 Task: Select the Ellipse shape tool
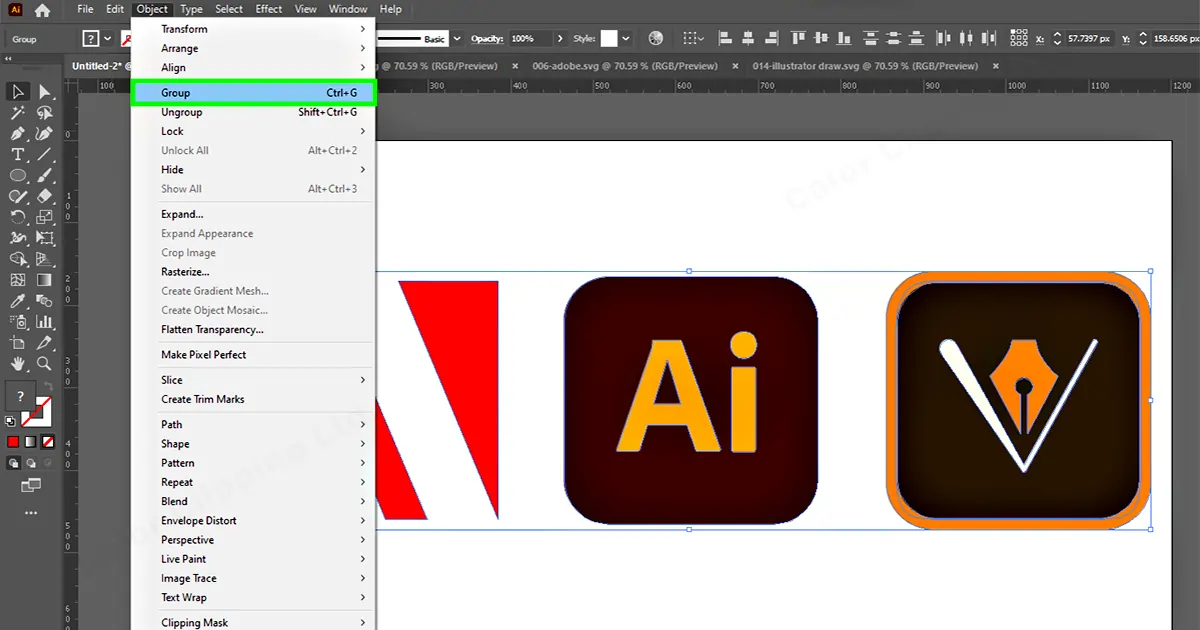(18, 176)
